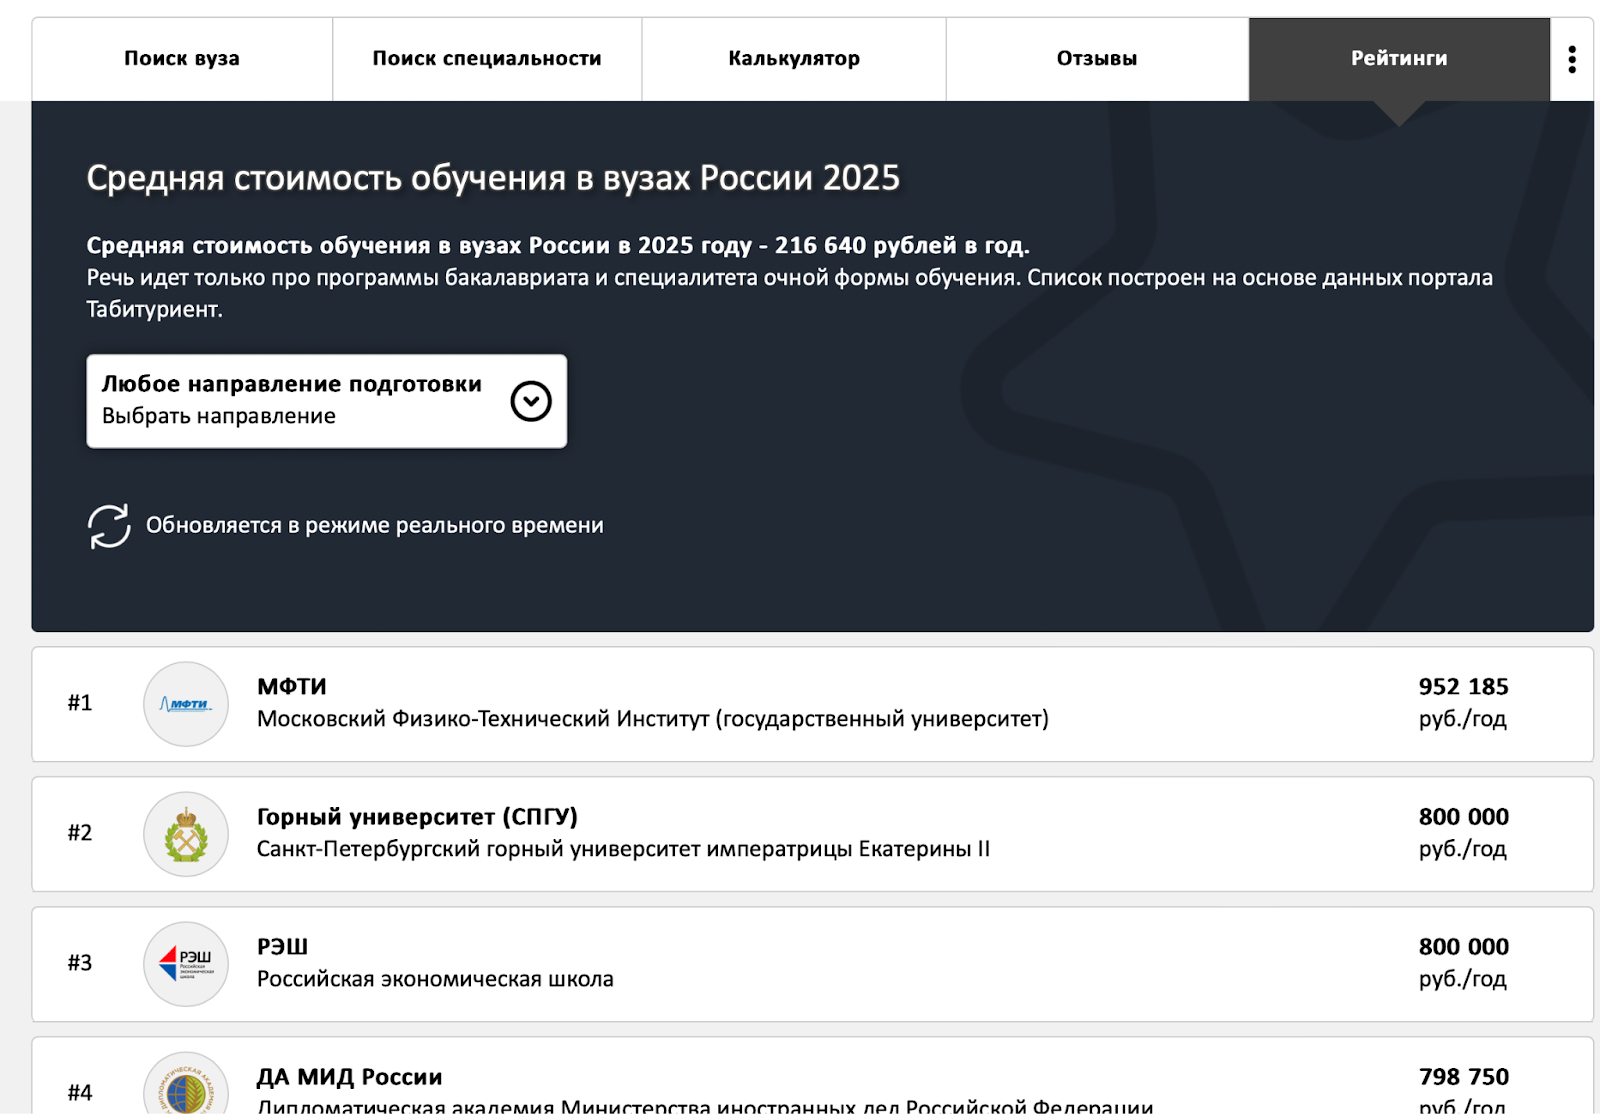The image size is (1600, 1114).
Task: Click the РЭШ logo
Action: tap(186, 964)
